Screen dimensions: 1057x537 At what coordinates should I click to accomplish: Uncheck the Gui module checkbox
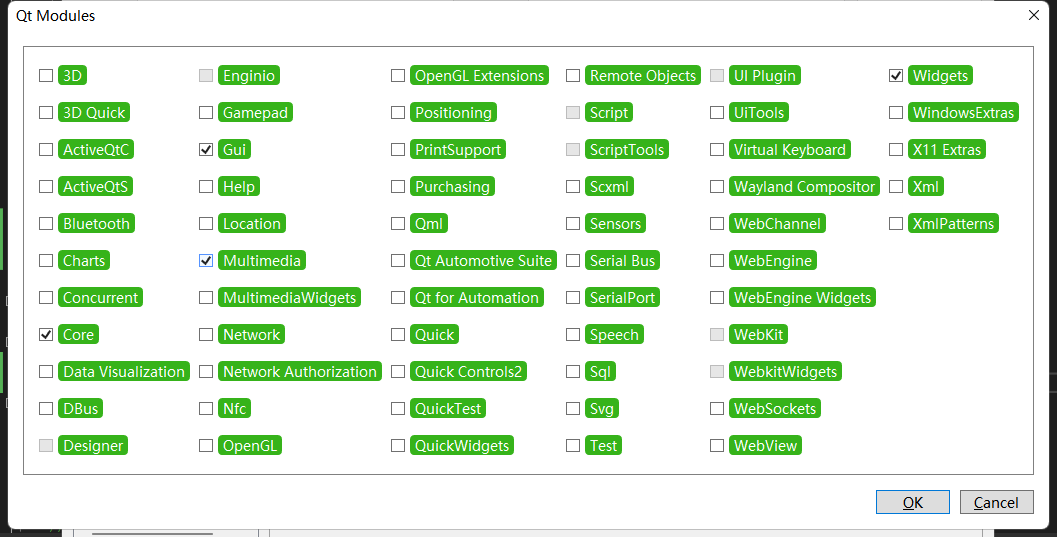(x=206, y=149)
